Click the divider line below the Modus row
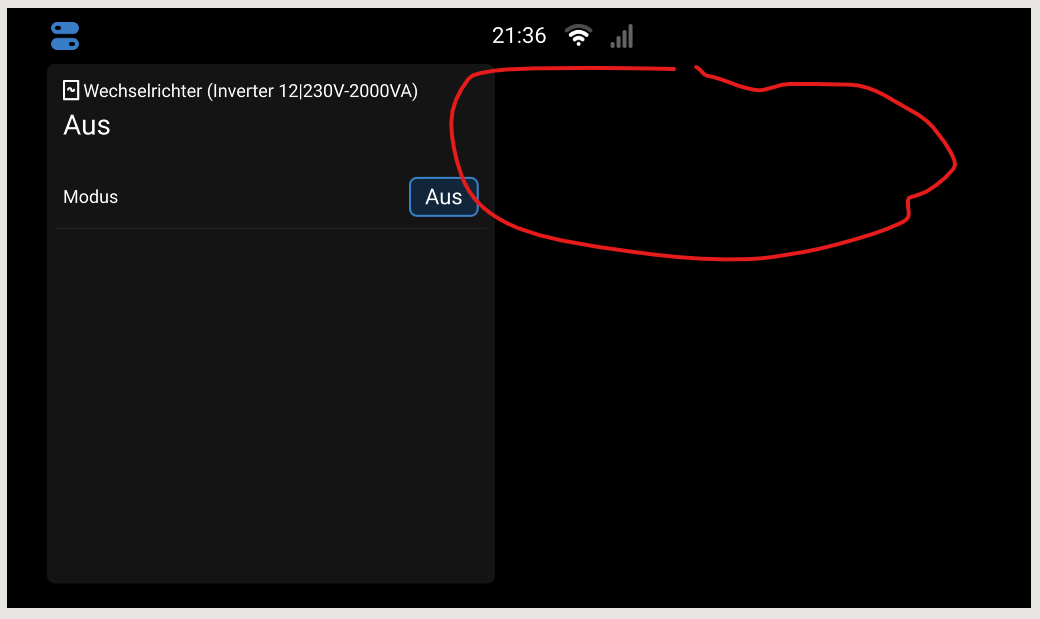This screenshot has width=1040, height=619. (271, 228)
